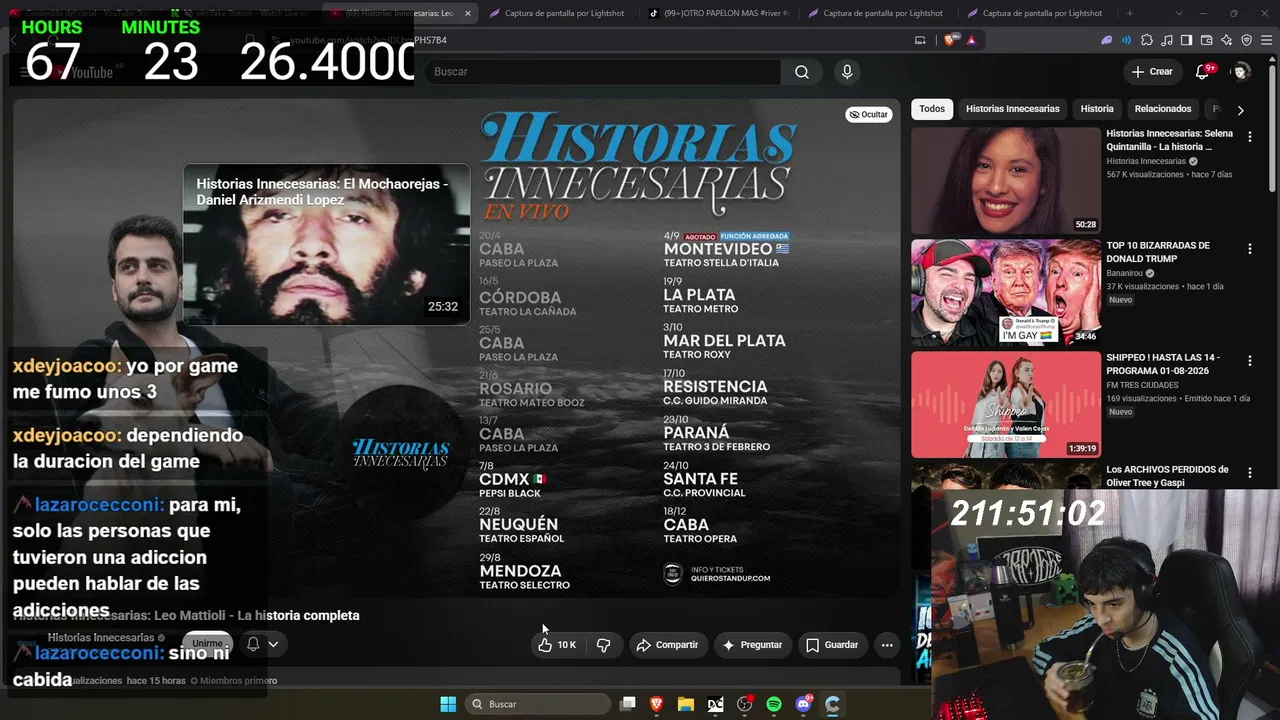Click the install app icon in address bar
The height and width of the screenshot is (720, 1280).
tap(920, 40)
